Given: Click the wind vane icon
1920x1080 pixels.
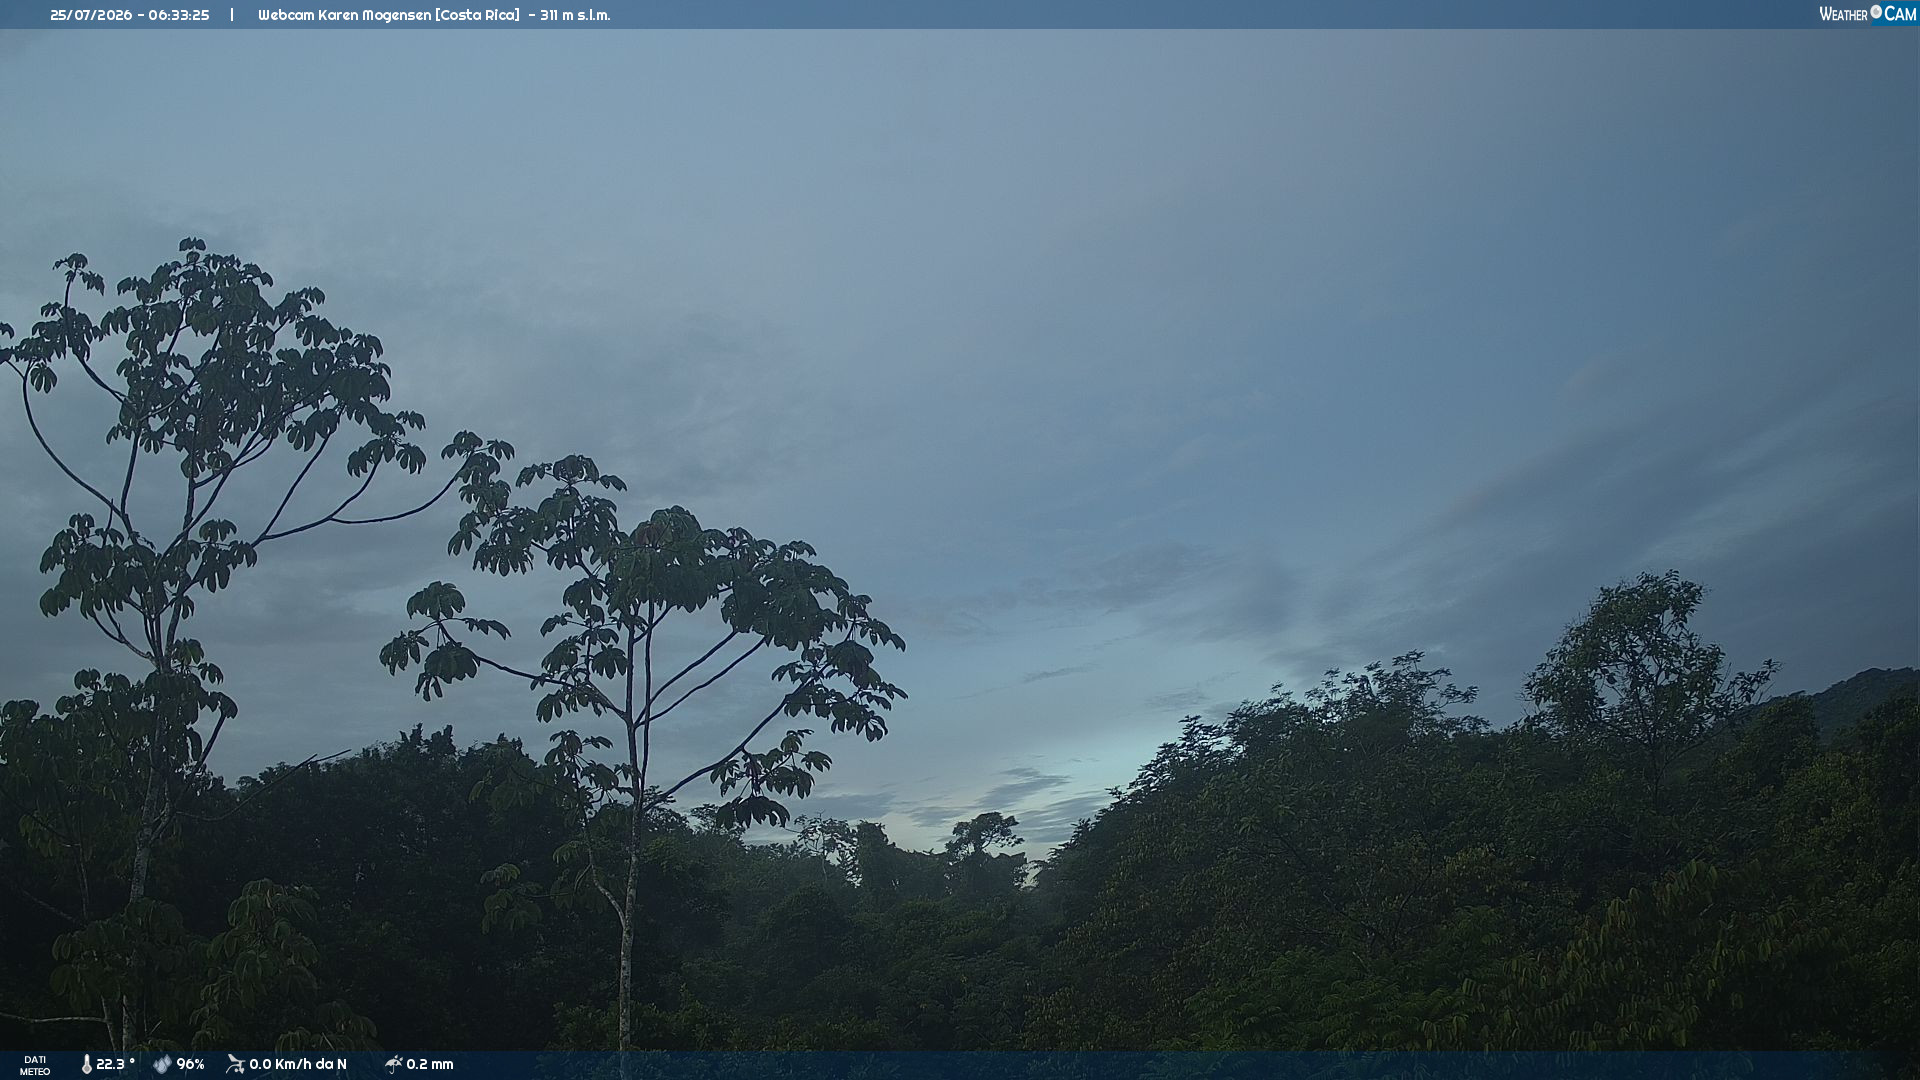Looking at the screenshot, I should [x=235, y=1064].
